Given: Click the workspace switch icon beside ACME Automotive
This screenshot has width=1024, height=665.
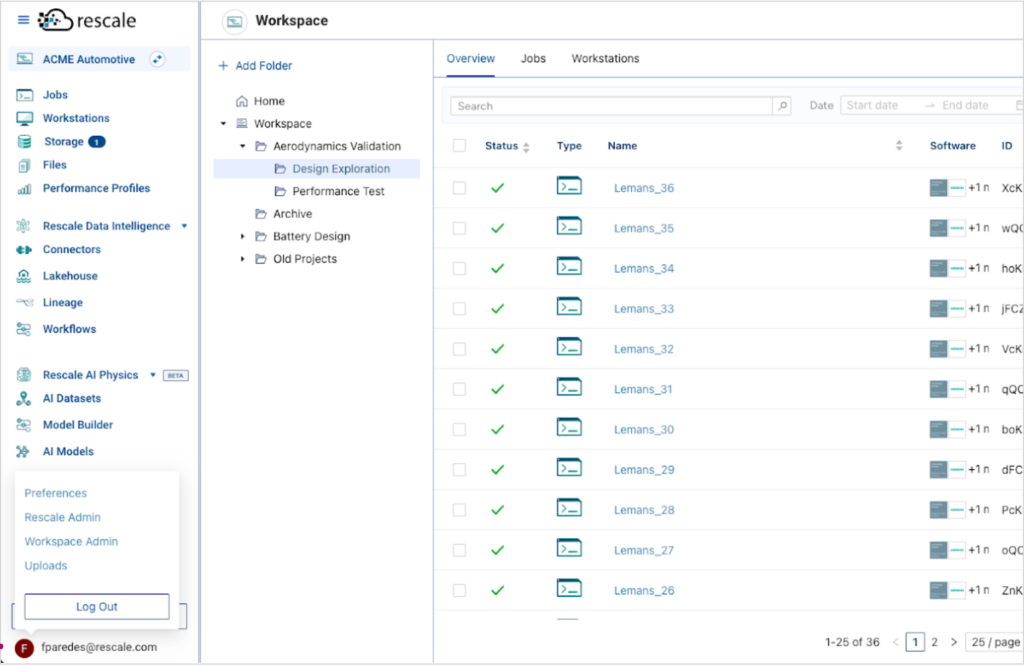Looking at the screenshot, I should coord(157,60).
